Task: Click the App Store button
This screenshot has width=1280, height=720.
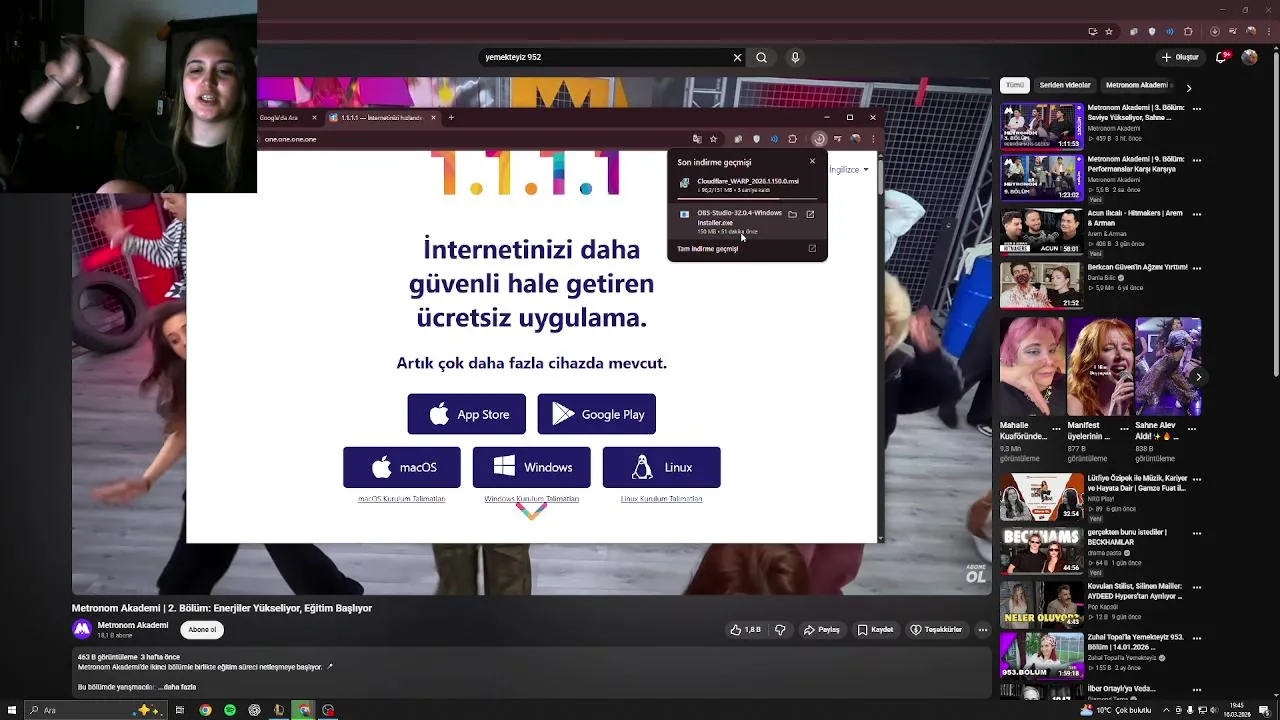Action: point(466,414)
